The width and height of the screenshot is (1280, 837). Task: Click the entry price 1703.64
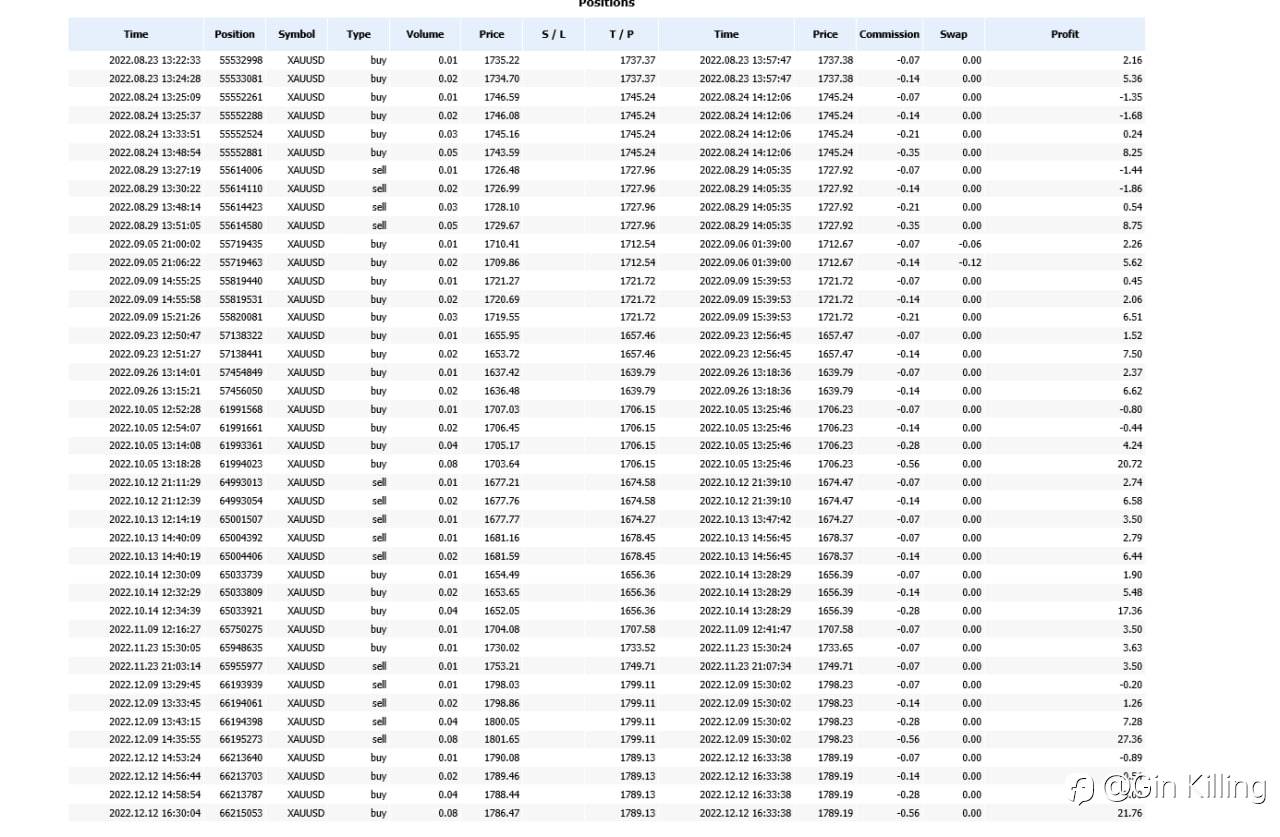point(501,464)
